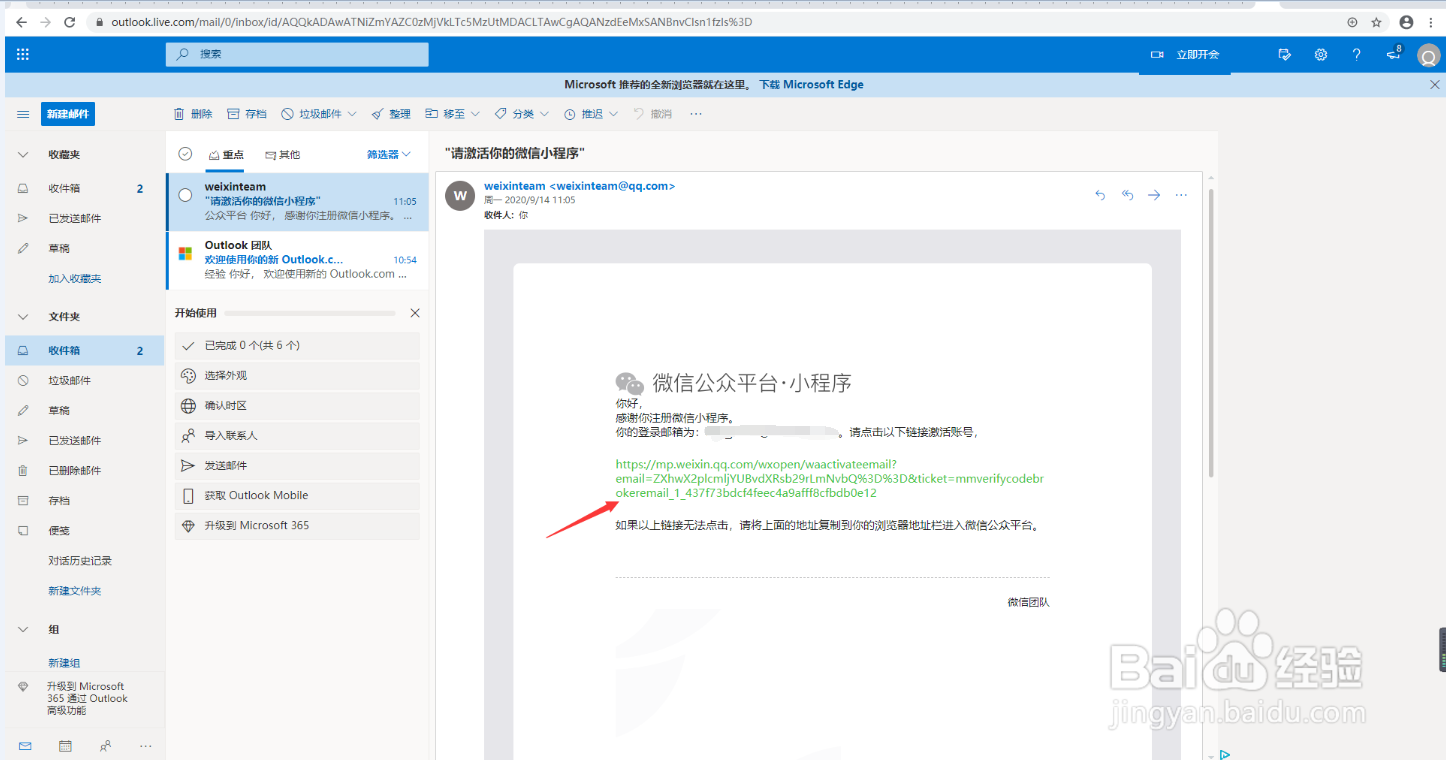Image resolution: width=1446 pixels, height=763 pixels.
Task: Click 选择外观 getting started item
Action: [x=297, y=376]
